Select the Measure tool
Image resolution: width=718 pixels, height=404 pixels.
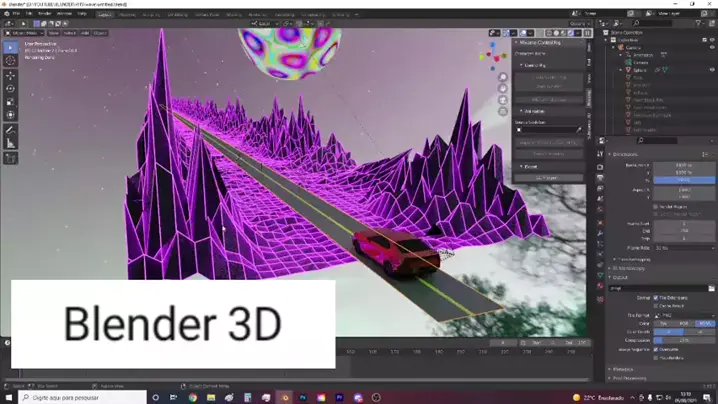(11, 144)
